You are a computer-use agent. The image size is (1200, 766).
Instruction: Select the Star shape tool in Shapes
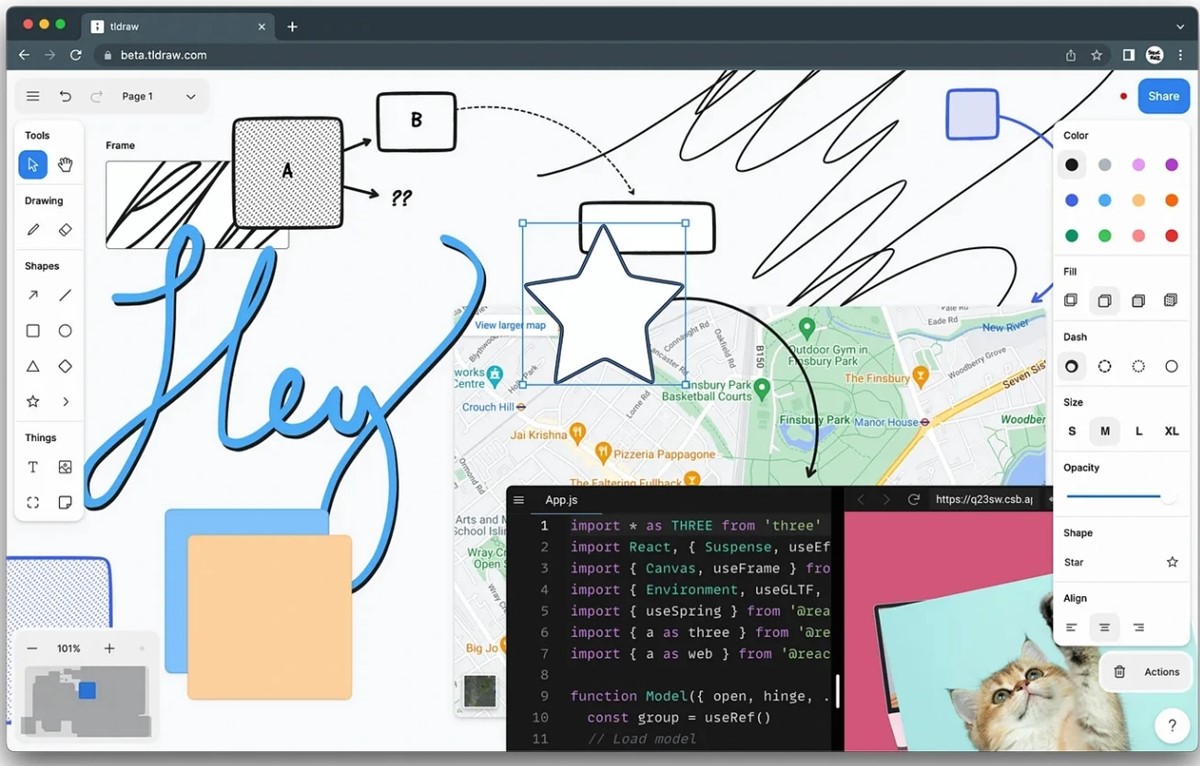[33, 401]
